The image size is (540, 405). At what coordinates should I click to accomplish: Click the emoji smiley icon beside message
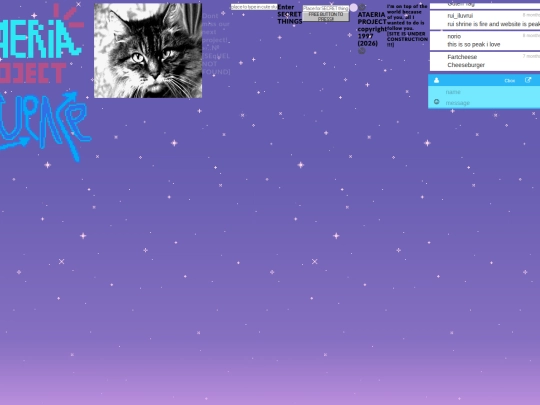tap(436, 102)
